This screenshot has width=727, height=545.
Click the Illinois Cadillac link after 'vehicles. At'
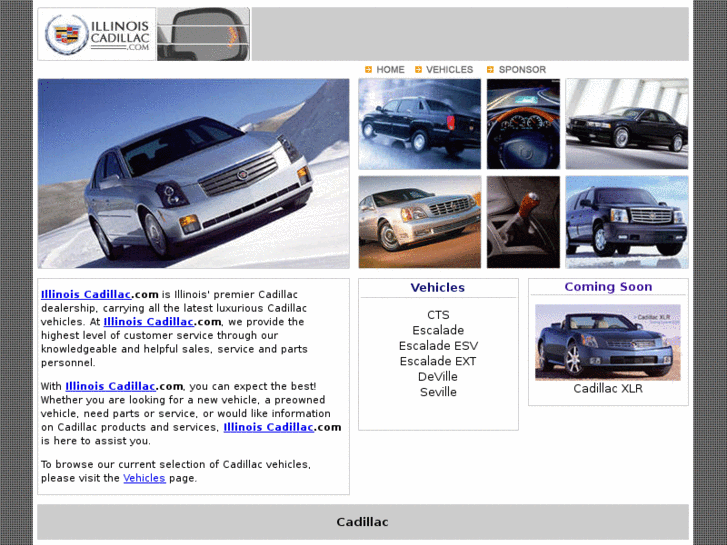click(148, 322)
